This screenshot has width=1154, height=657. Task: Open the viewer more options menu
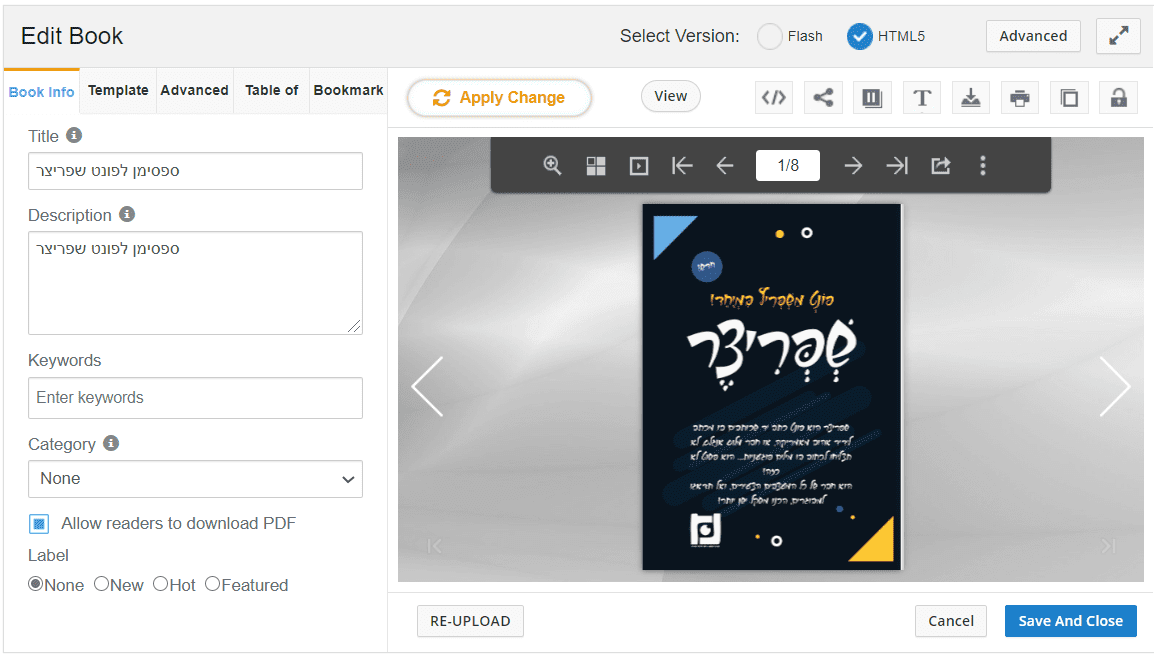(983, 166)
